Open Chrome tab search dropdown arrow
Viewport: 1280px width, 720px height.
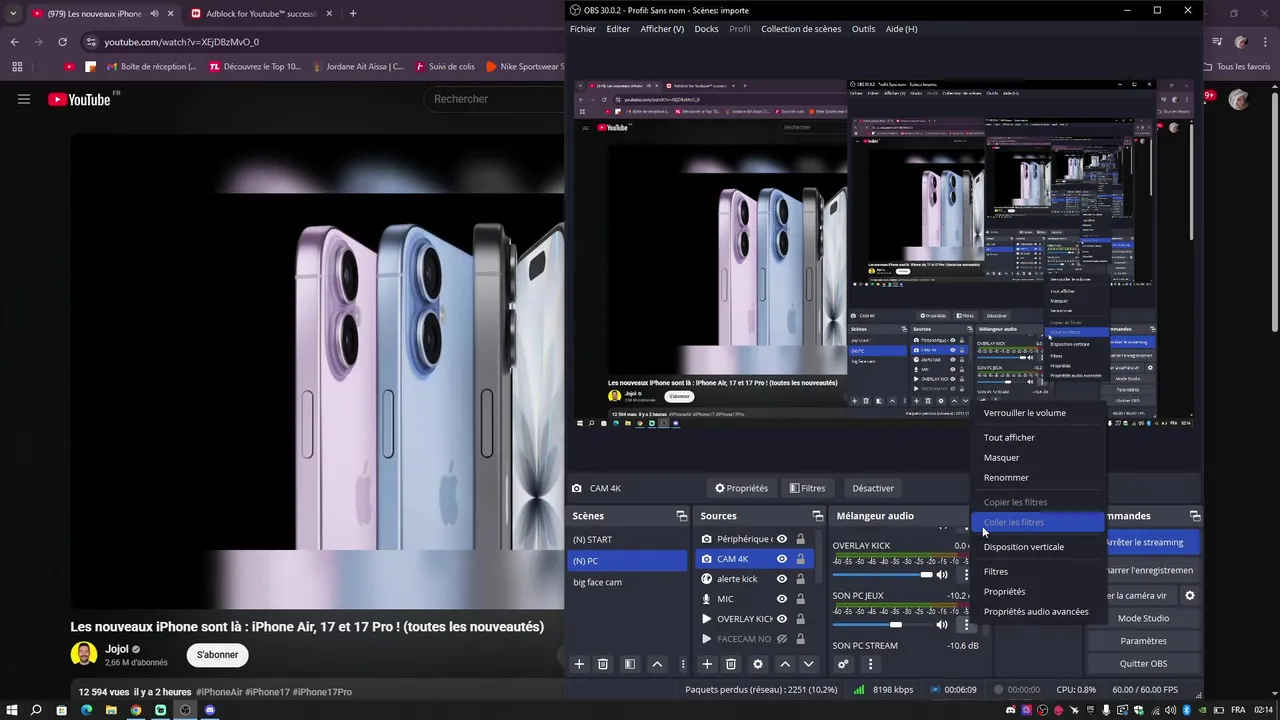[13, 14]
